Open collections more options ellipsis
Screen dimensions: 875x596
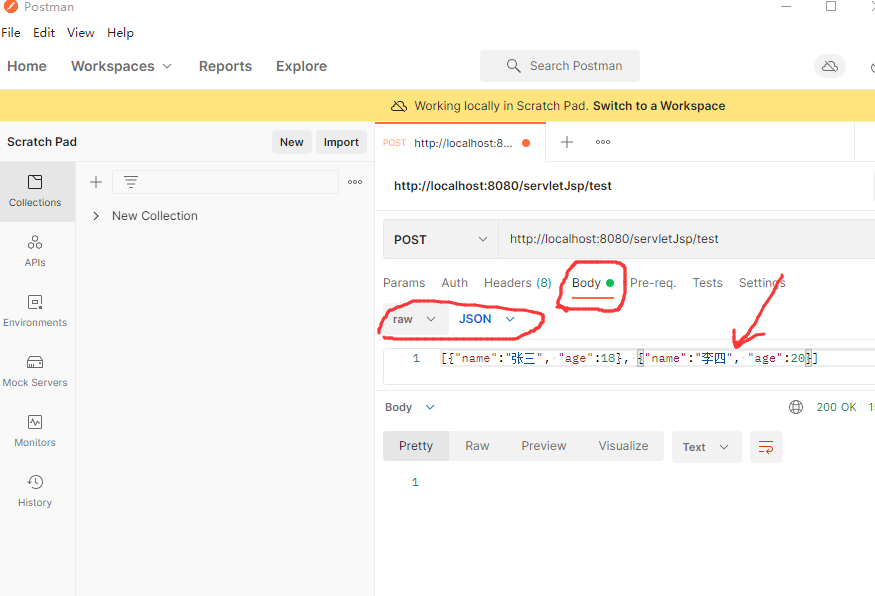pyautogui.click(x=355, y=182)
